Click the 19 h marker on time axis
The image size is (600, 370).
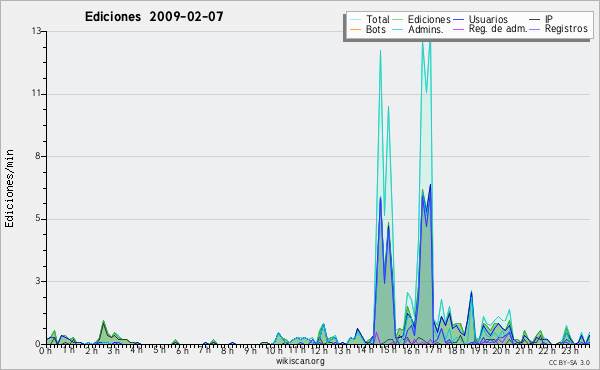(x=479, y=350)
